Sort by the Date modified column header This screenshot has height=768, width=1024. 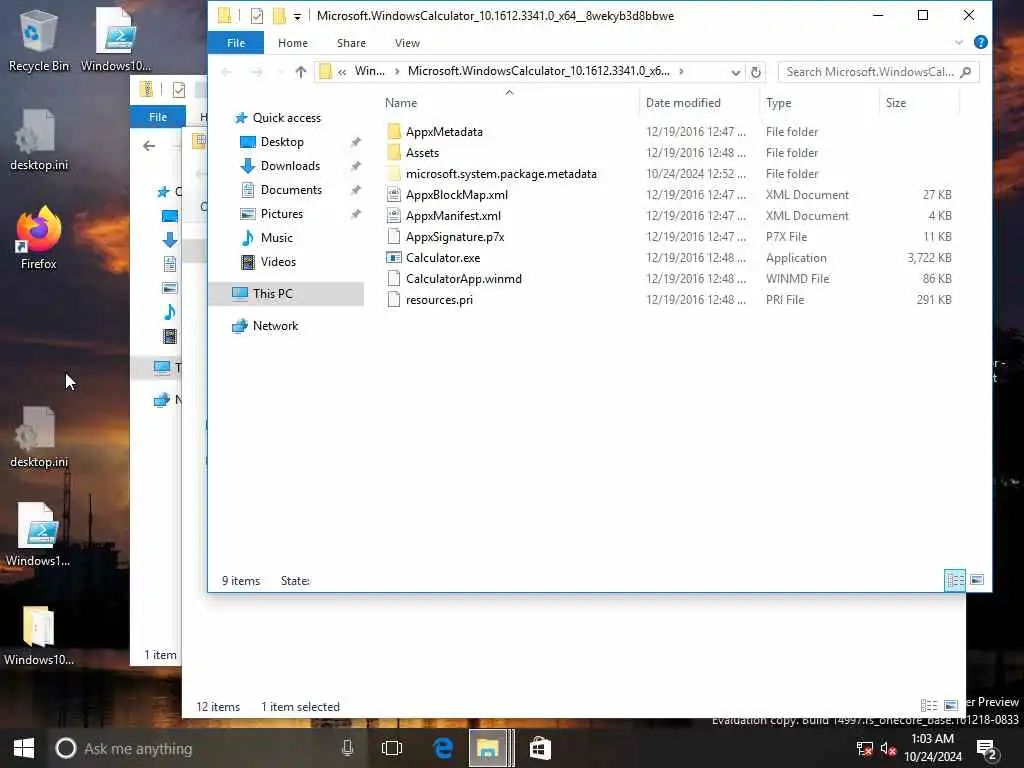pyautogui.click(x=683, y=103)
